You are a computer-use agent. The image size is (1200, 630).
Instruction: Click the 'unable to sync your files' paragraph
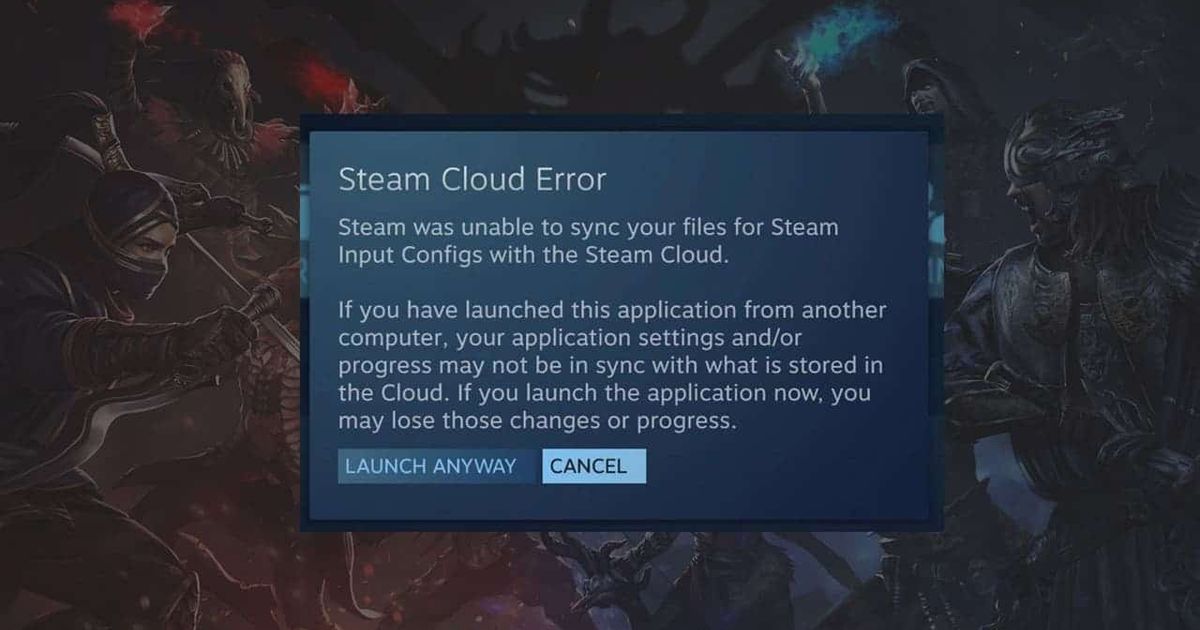pos(588,241)
